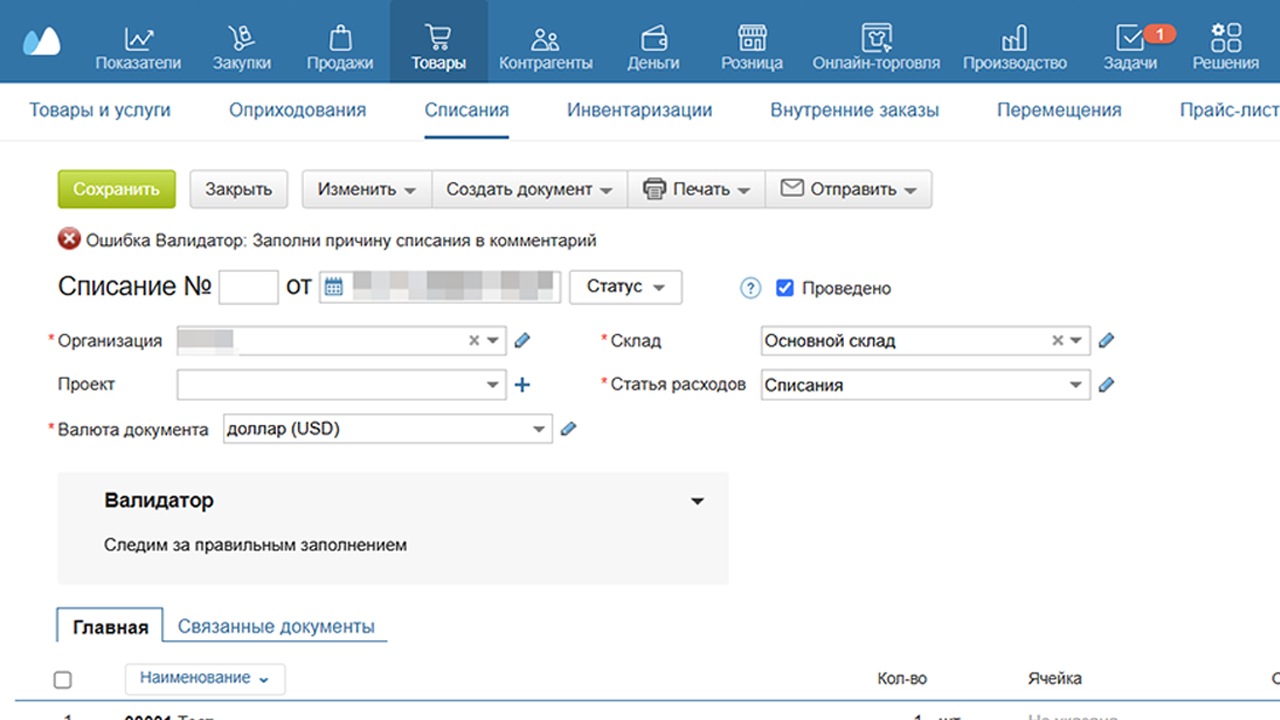Image resolution: width=1280 pixels, height=720 pixels.
Task: Uncheck the Проведено checkbox
Action: coord(785,288)
